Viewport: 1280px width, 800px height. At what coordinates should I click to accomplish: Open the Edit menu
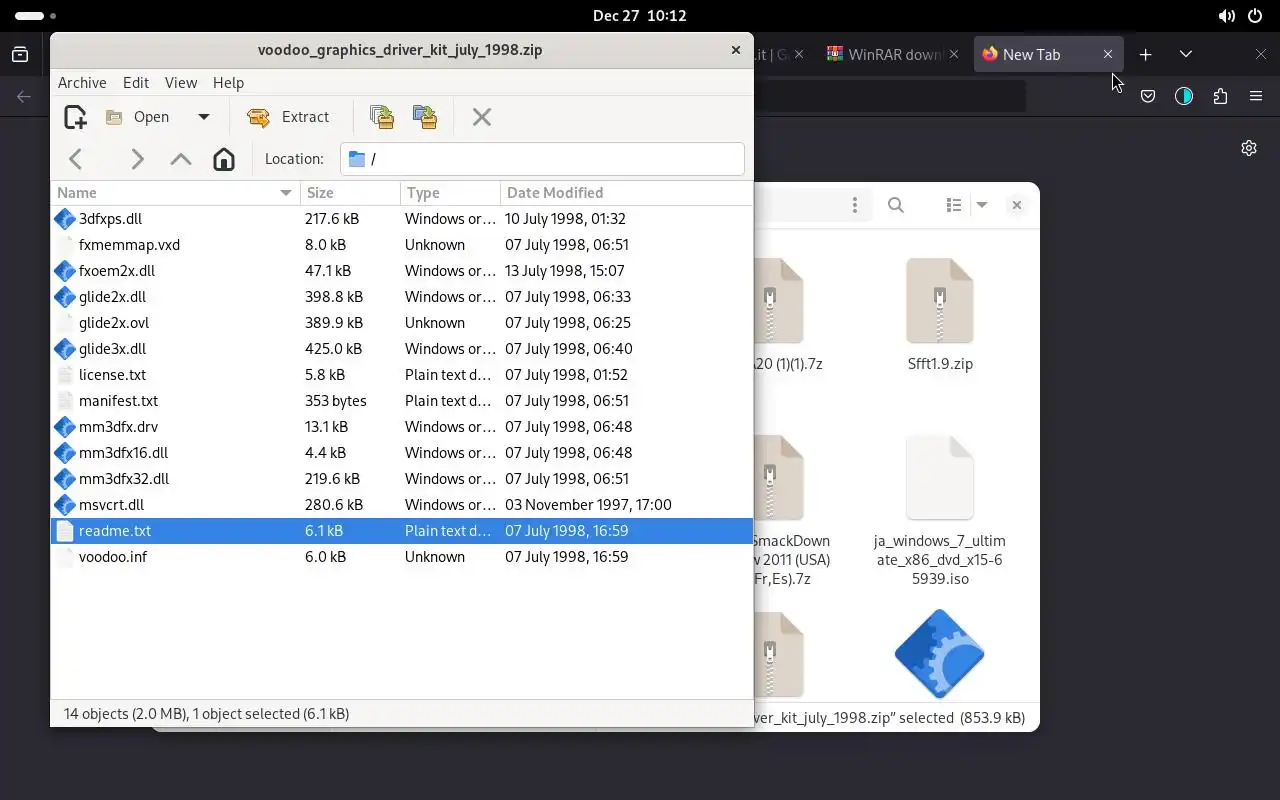[136, 83]
